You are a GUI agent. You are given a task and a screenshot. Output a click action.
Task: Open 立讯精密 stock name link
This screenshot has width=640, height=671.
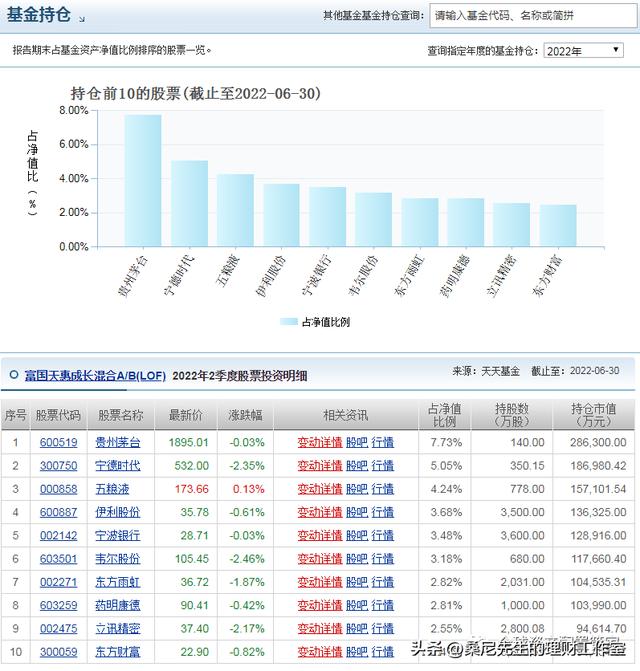(x=118, y=629)
